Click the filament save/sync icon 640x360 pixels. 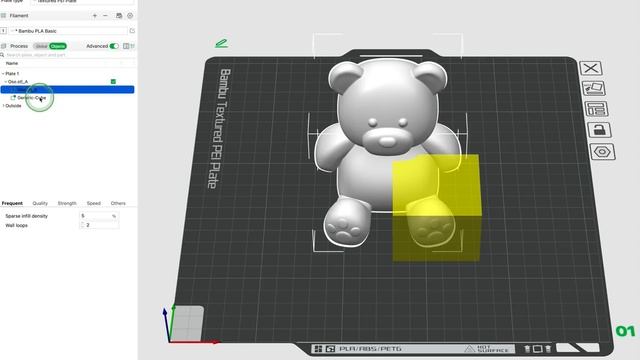[119, 16]
